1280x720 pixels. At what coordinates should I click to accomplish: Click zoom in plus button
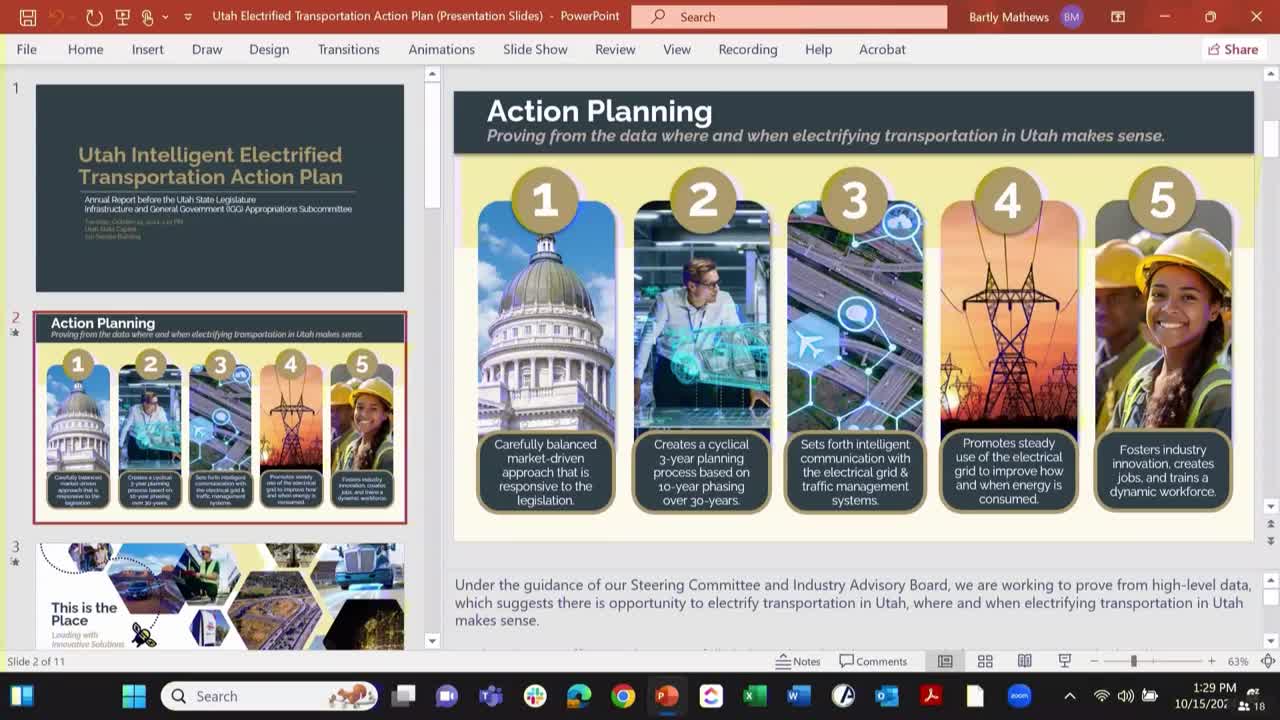click(x=1211, y=661)
